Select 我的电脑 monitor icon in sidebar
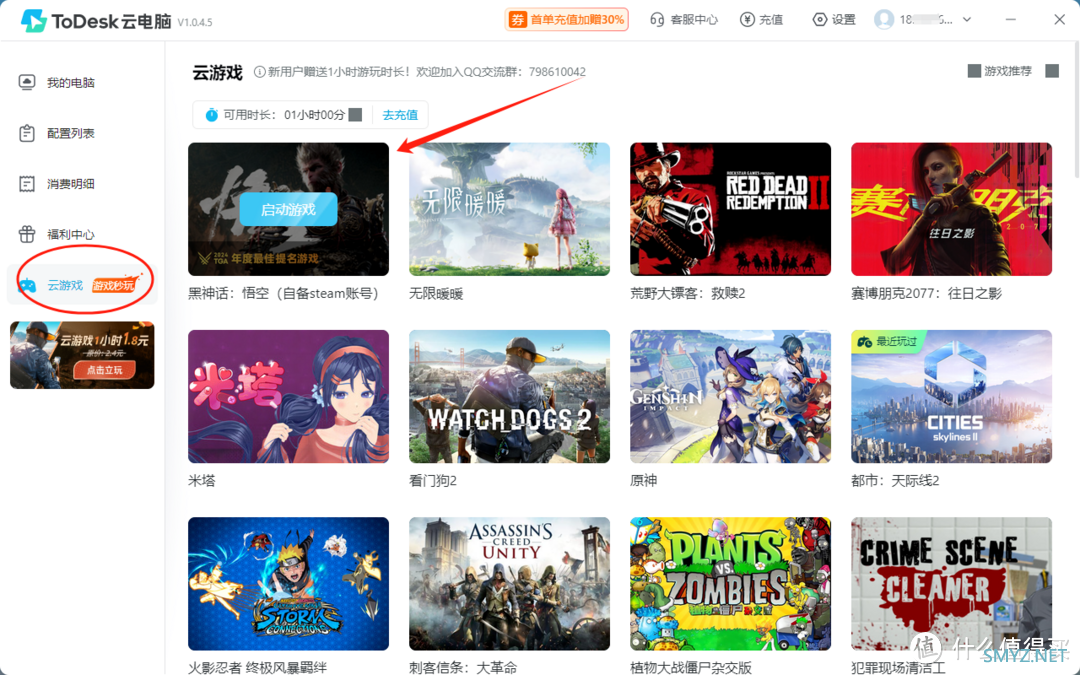This screenshot has height=675, width=1080. click(27, 83)
